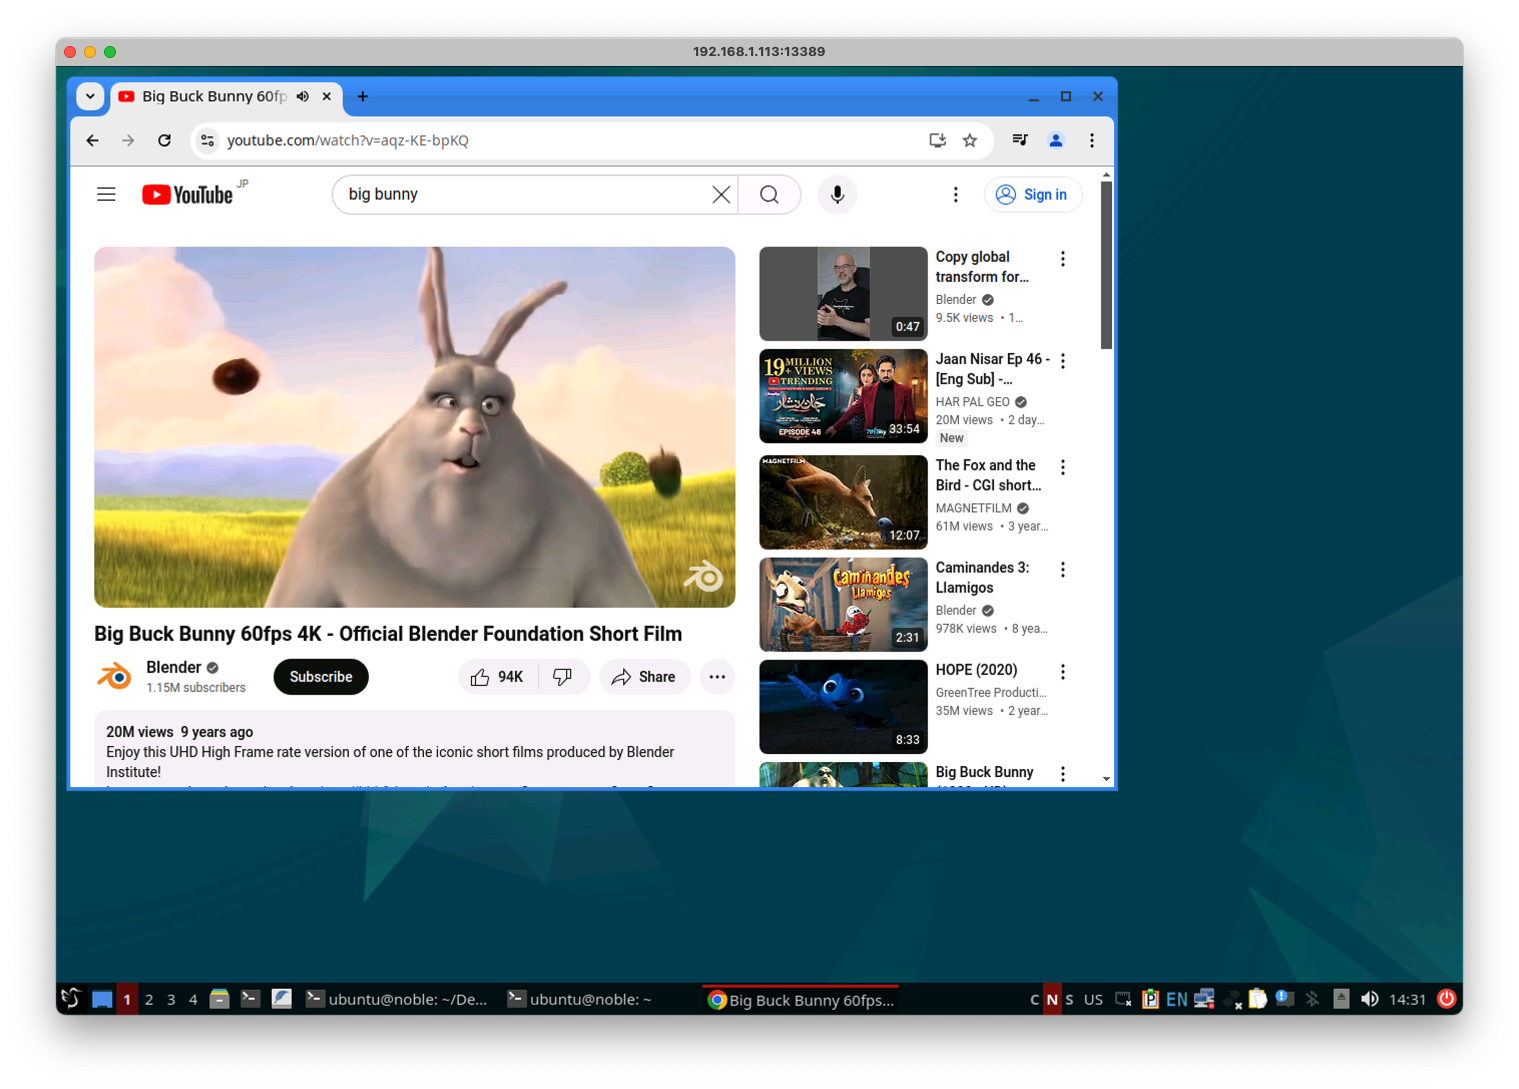
Task: Open the Chrome profile icon
Action: pos(1055,140)
